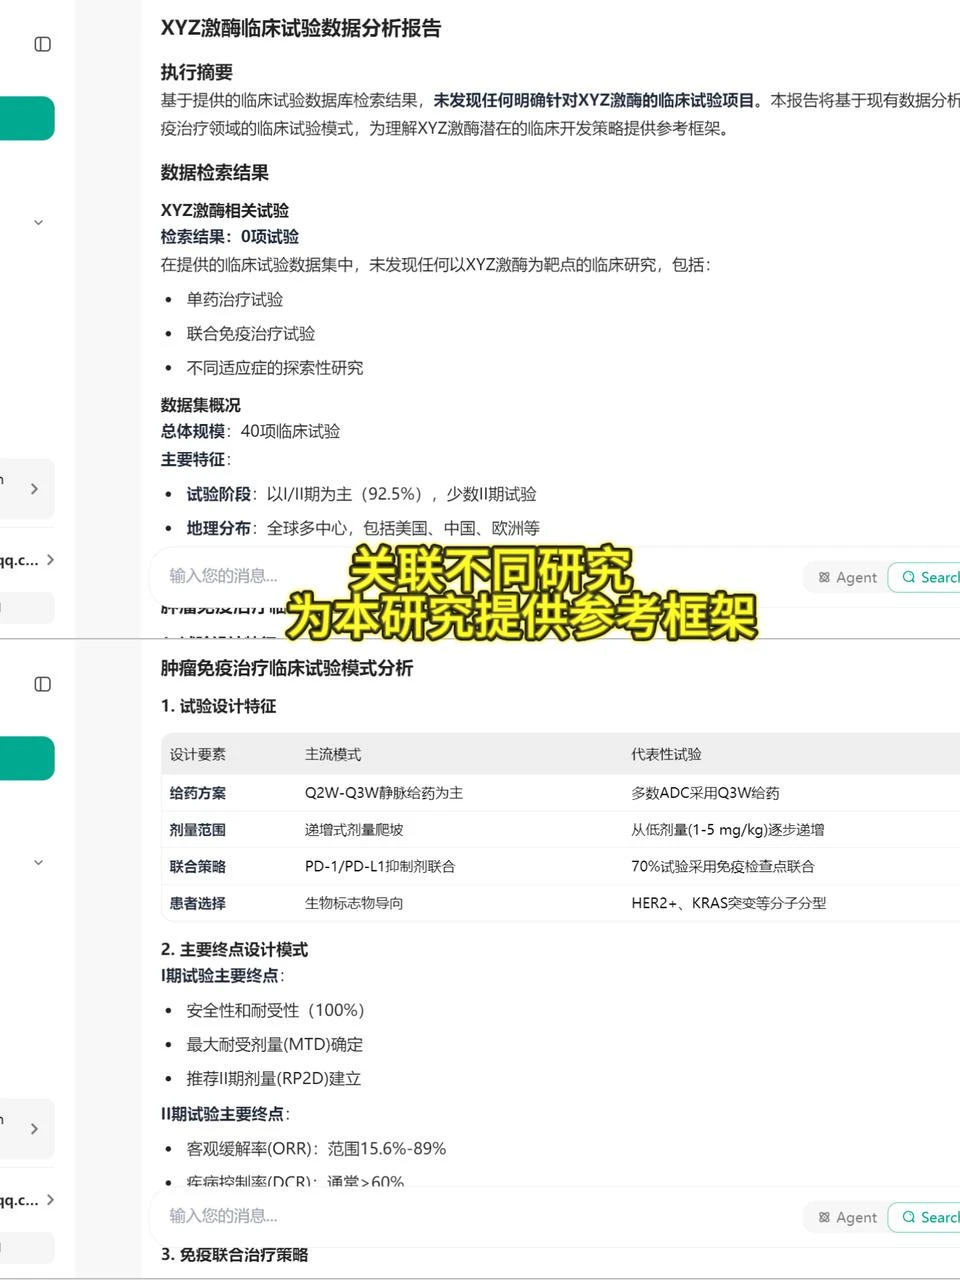
Task: Click the 从低剂量(1-5 mg/kg)逐步递增 cell
Action: [x=728, y=830]
